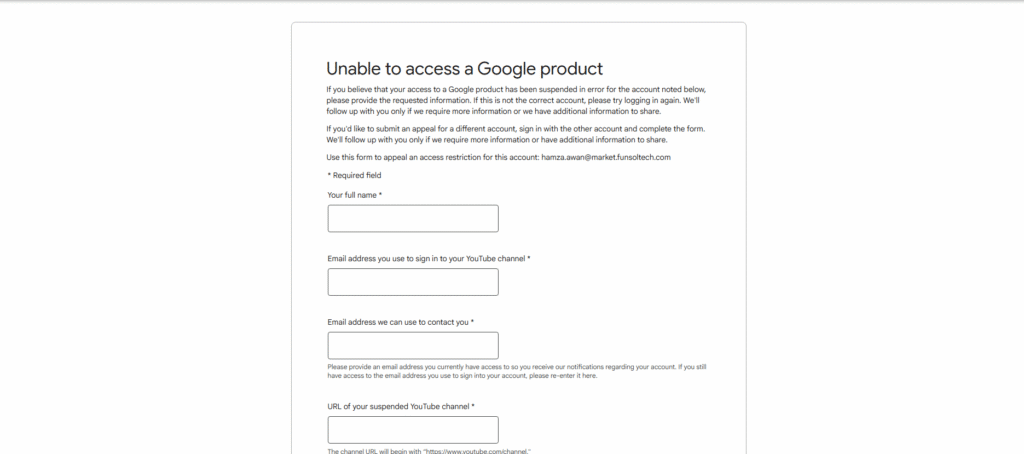This screenshot has height=454, width=1024.
Task: Click the asterisk after the suspended channel label
Action: tap(472, 406)
